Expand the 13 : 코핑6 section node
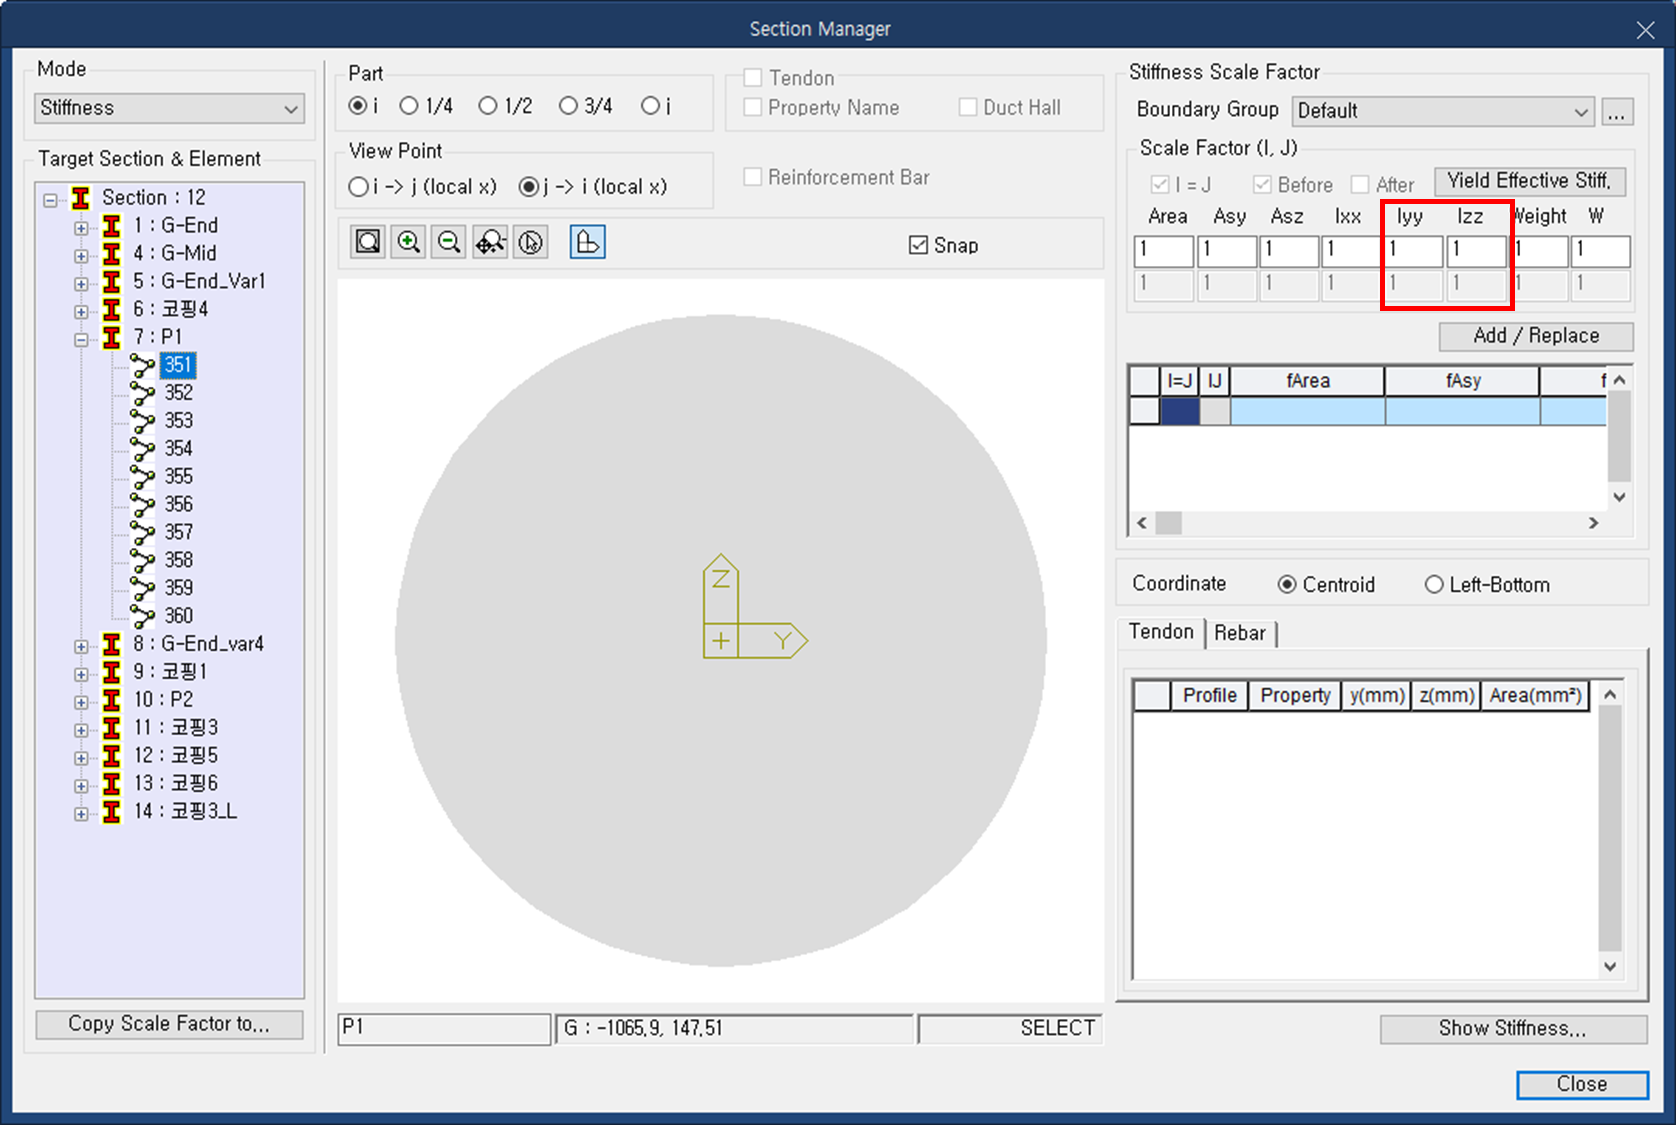1676x1125 pixels. (81, 787)
